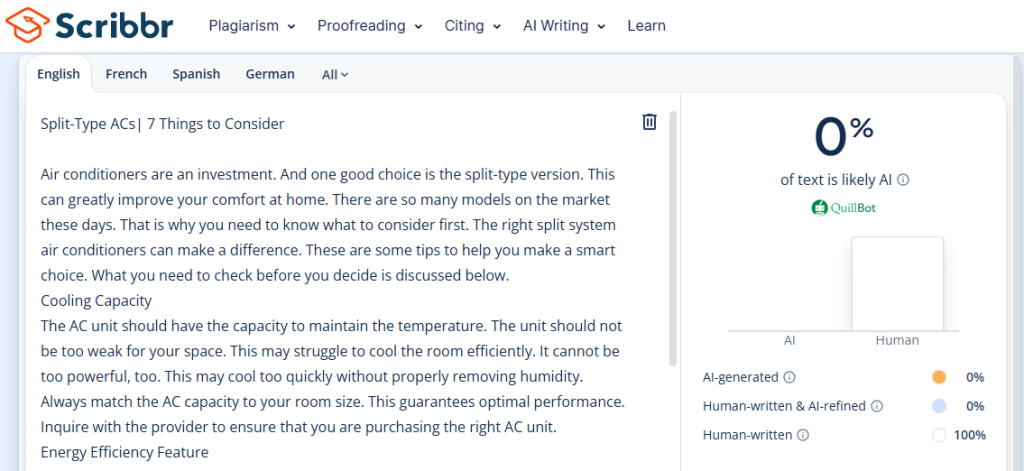Click the text area scrollbar

(x=673, y=240)
